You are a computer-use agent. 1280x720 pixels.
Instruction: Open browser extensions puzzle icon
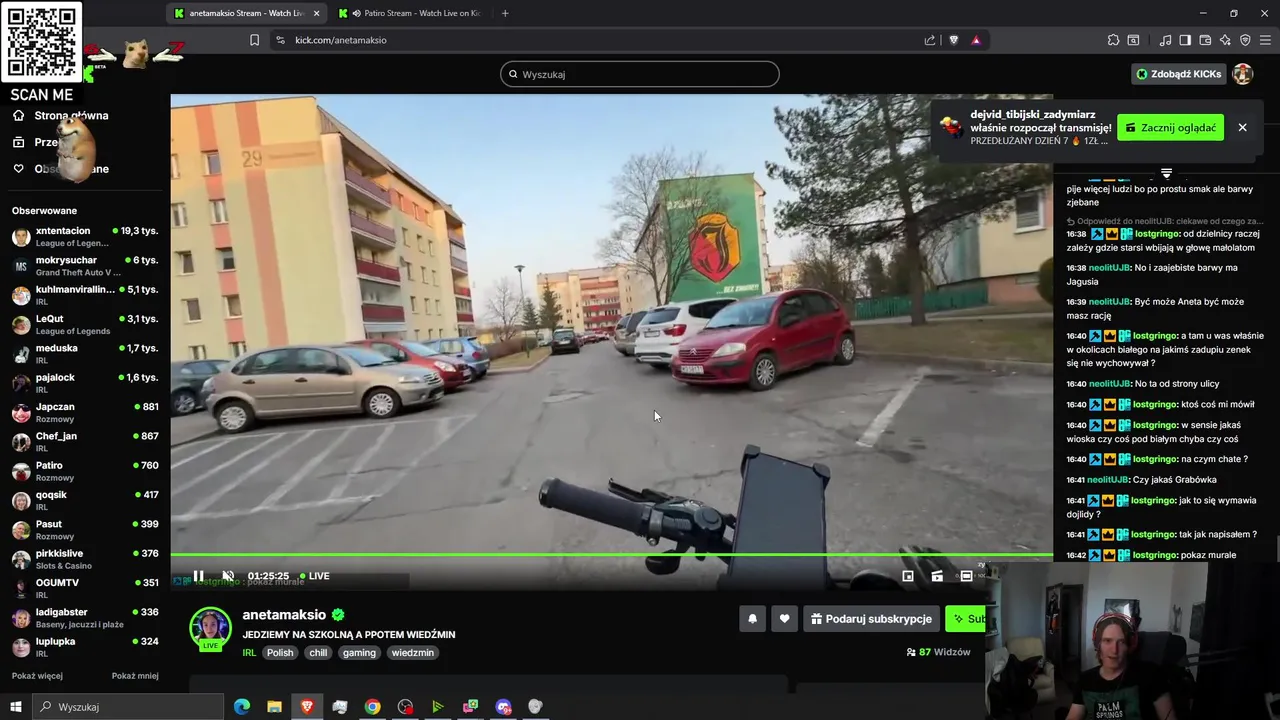(x=1113, y=40)
